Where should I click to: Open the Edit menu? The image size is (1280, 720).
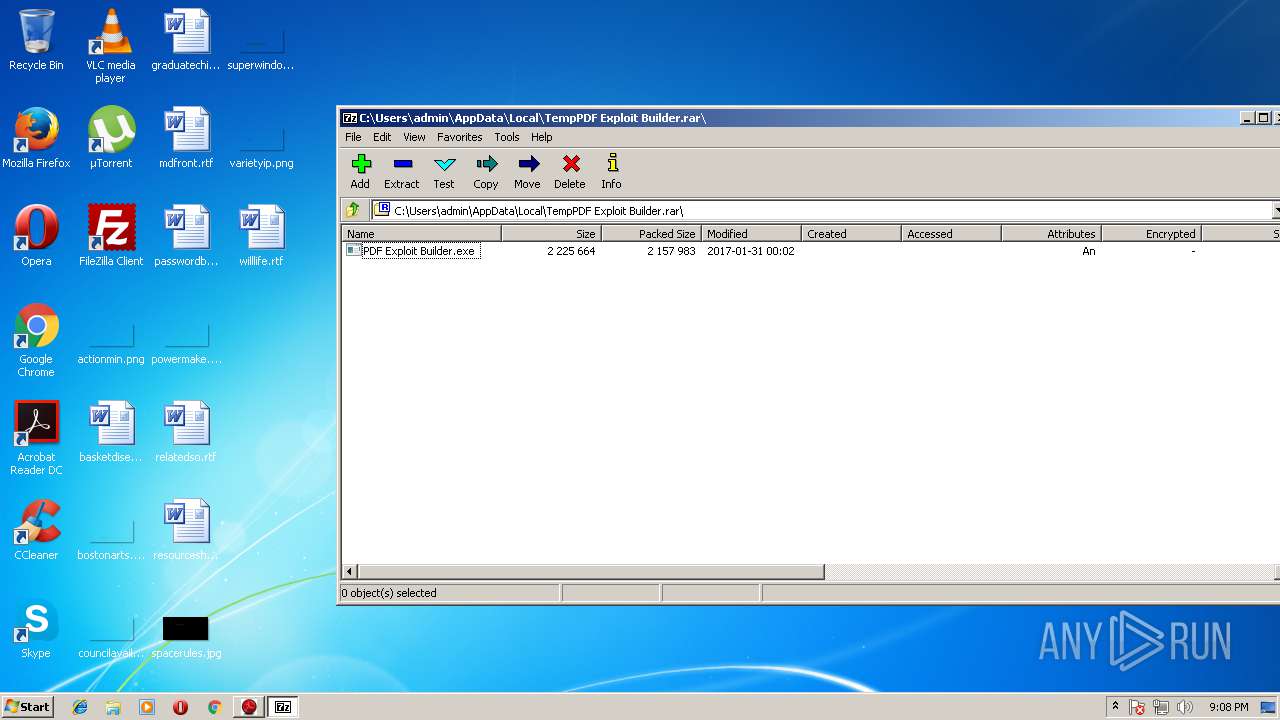(382, 137)
